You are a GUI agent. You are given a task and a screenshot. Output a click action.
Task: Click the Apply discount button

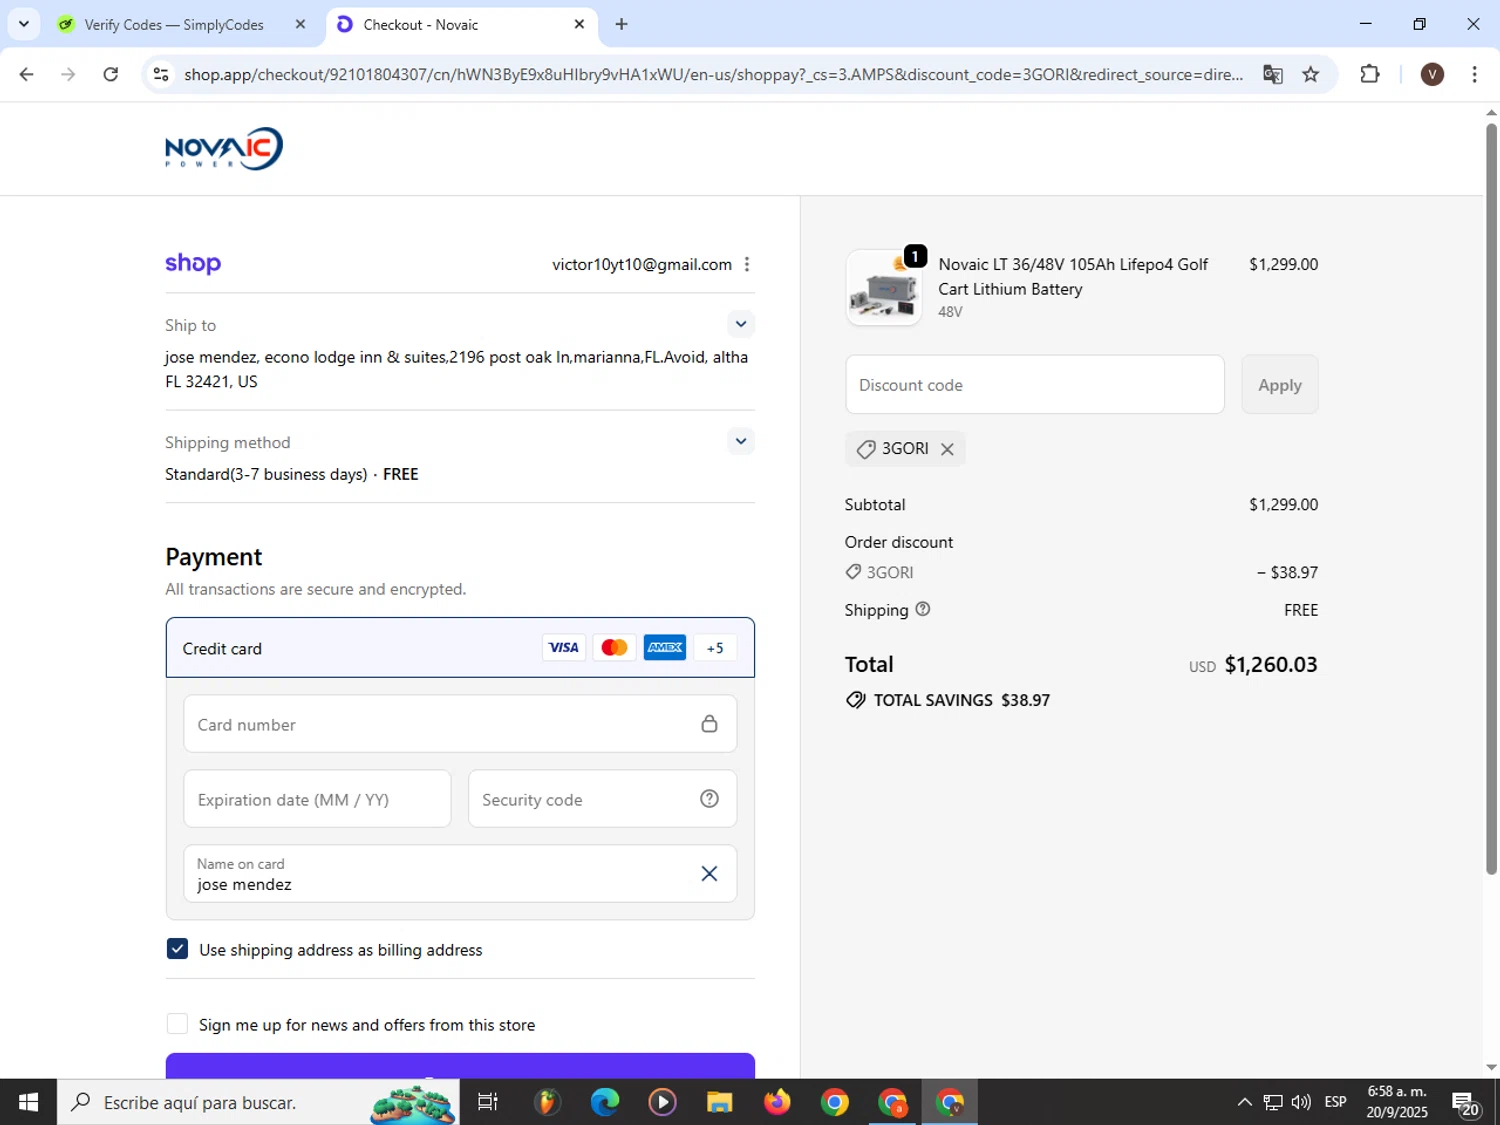(x=1280, y=385)
